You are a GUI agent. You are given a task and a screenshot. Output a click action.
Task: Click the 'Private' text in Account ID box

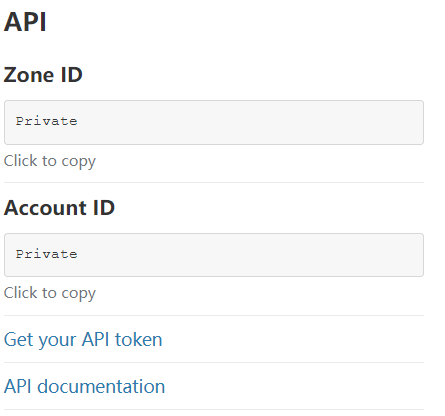point(47,254)
